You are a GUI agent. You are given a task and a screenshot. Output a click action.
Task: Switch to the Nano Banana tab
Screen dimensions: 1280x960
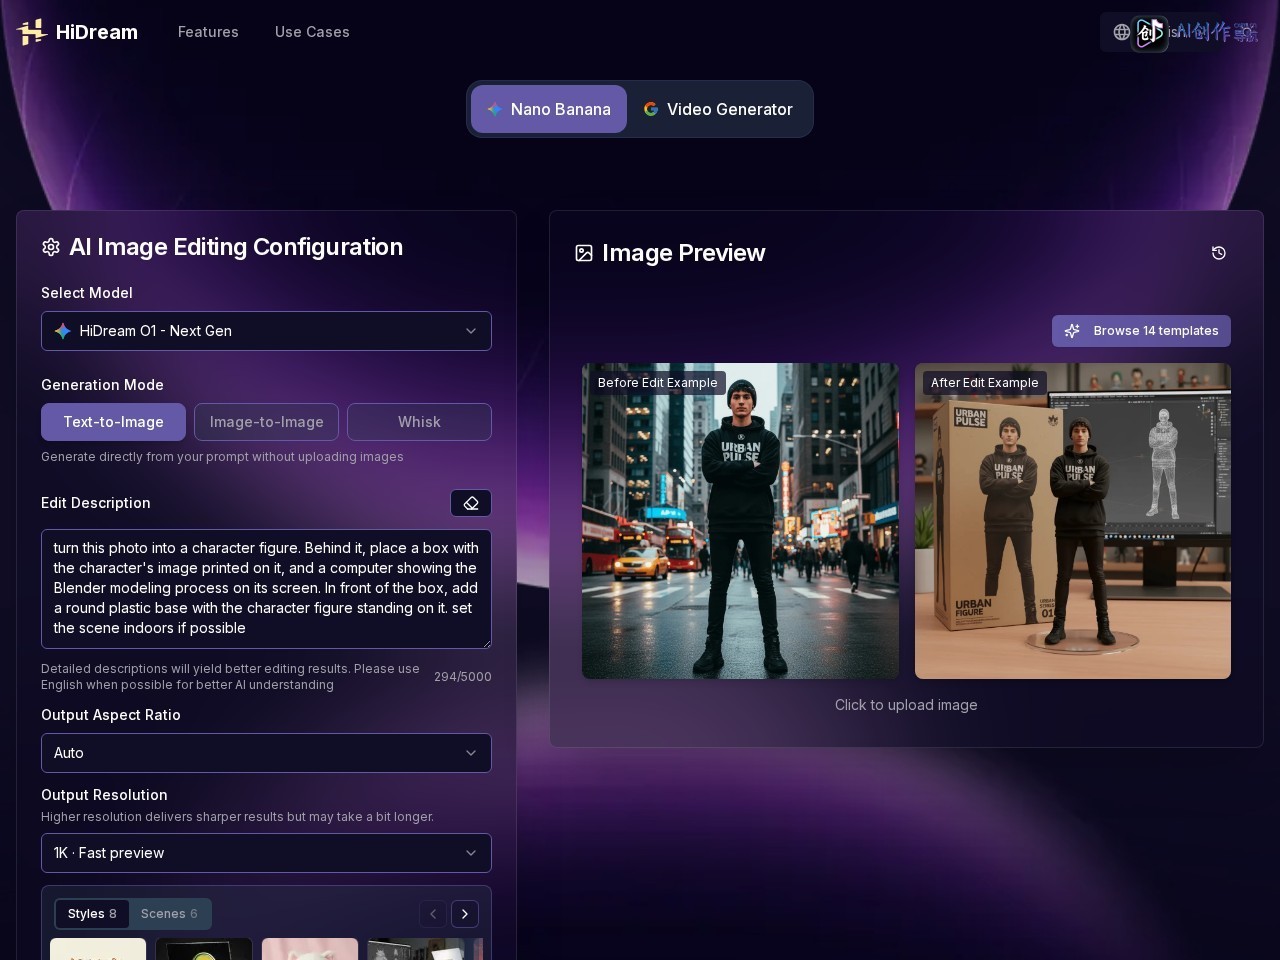tap(549, 109)
